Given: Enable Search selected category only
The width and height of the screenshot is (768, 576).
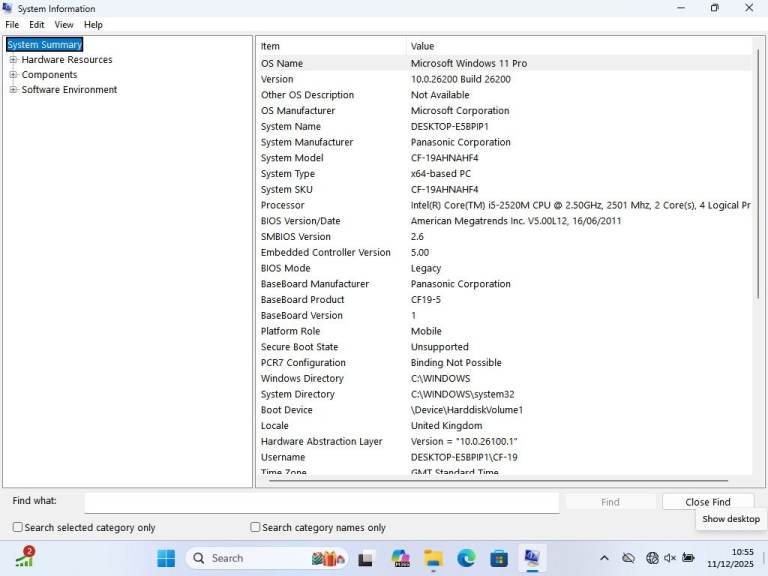Looking at the screenshot, I should click(18, 527).
